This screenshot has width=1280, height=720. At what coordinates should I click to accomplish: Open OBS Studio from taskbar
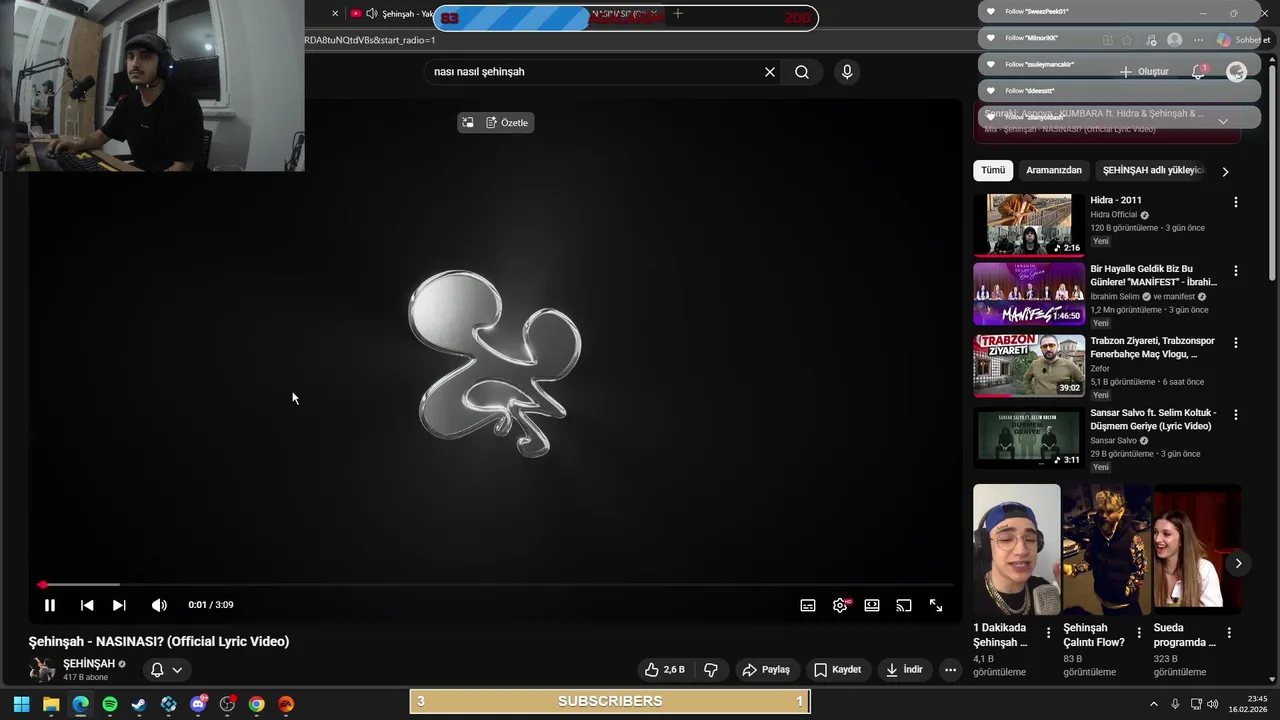[x=228, y=704]
